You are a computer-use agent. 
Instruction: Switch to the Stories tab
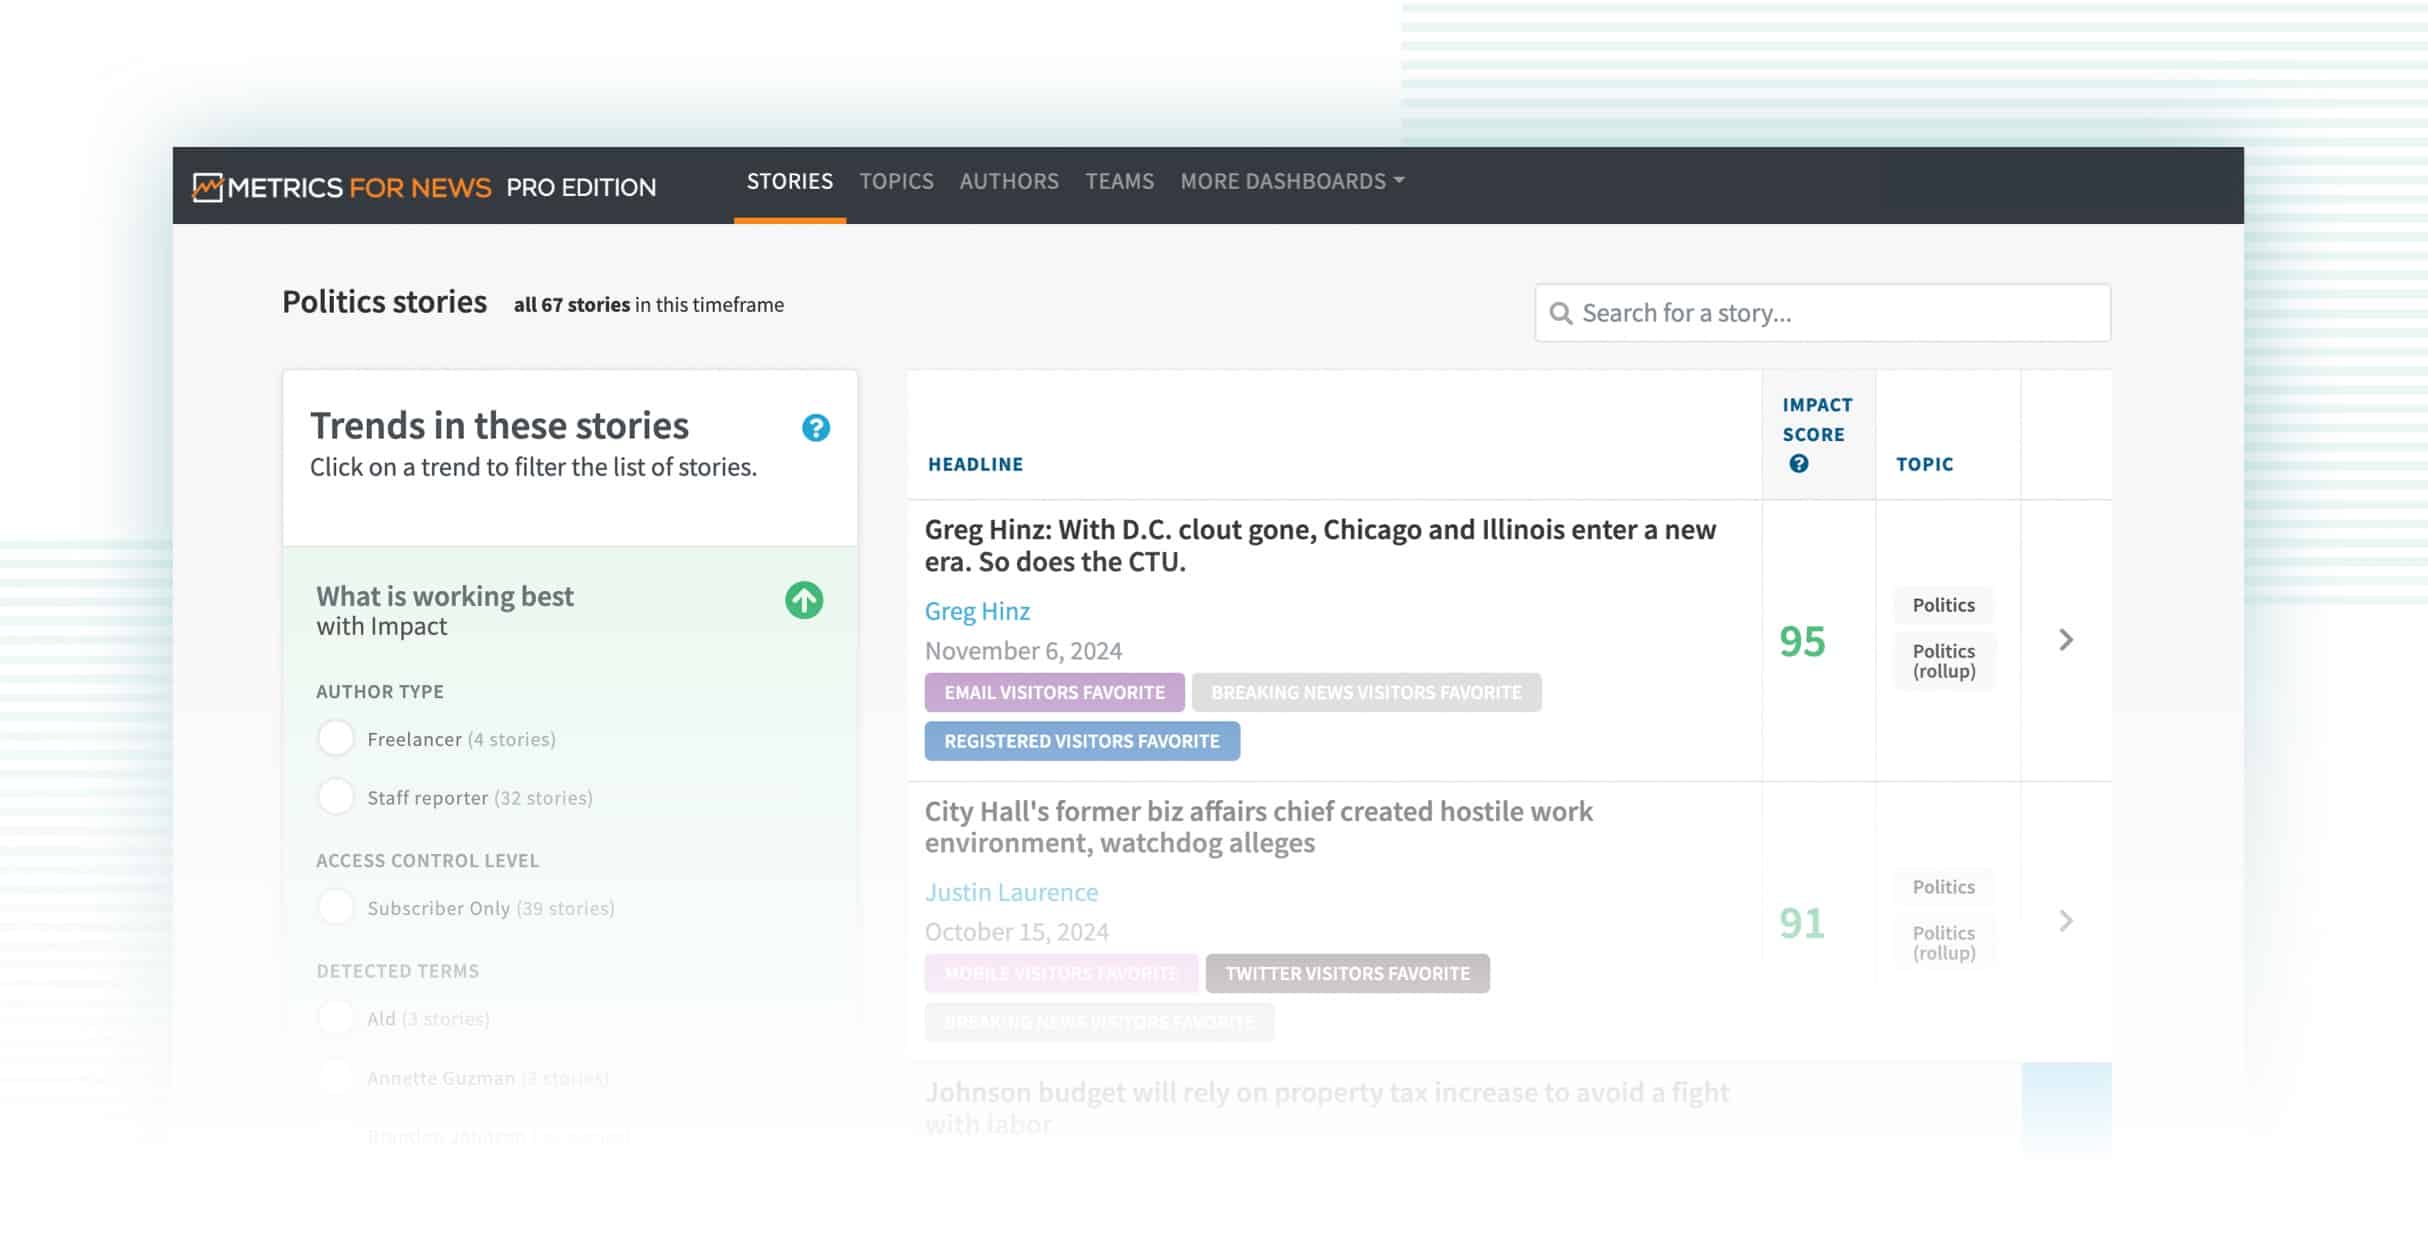(790, 181)
